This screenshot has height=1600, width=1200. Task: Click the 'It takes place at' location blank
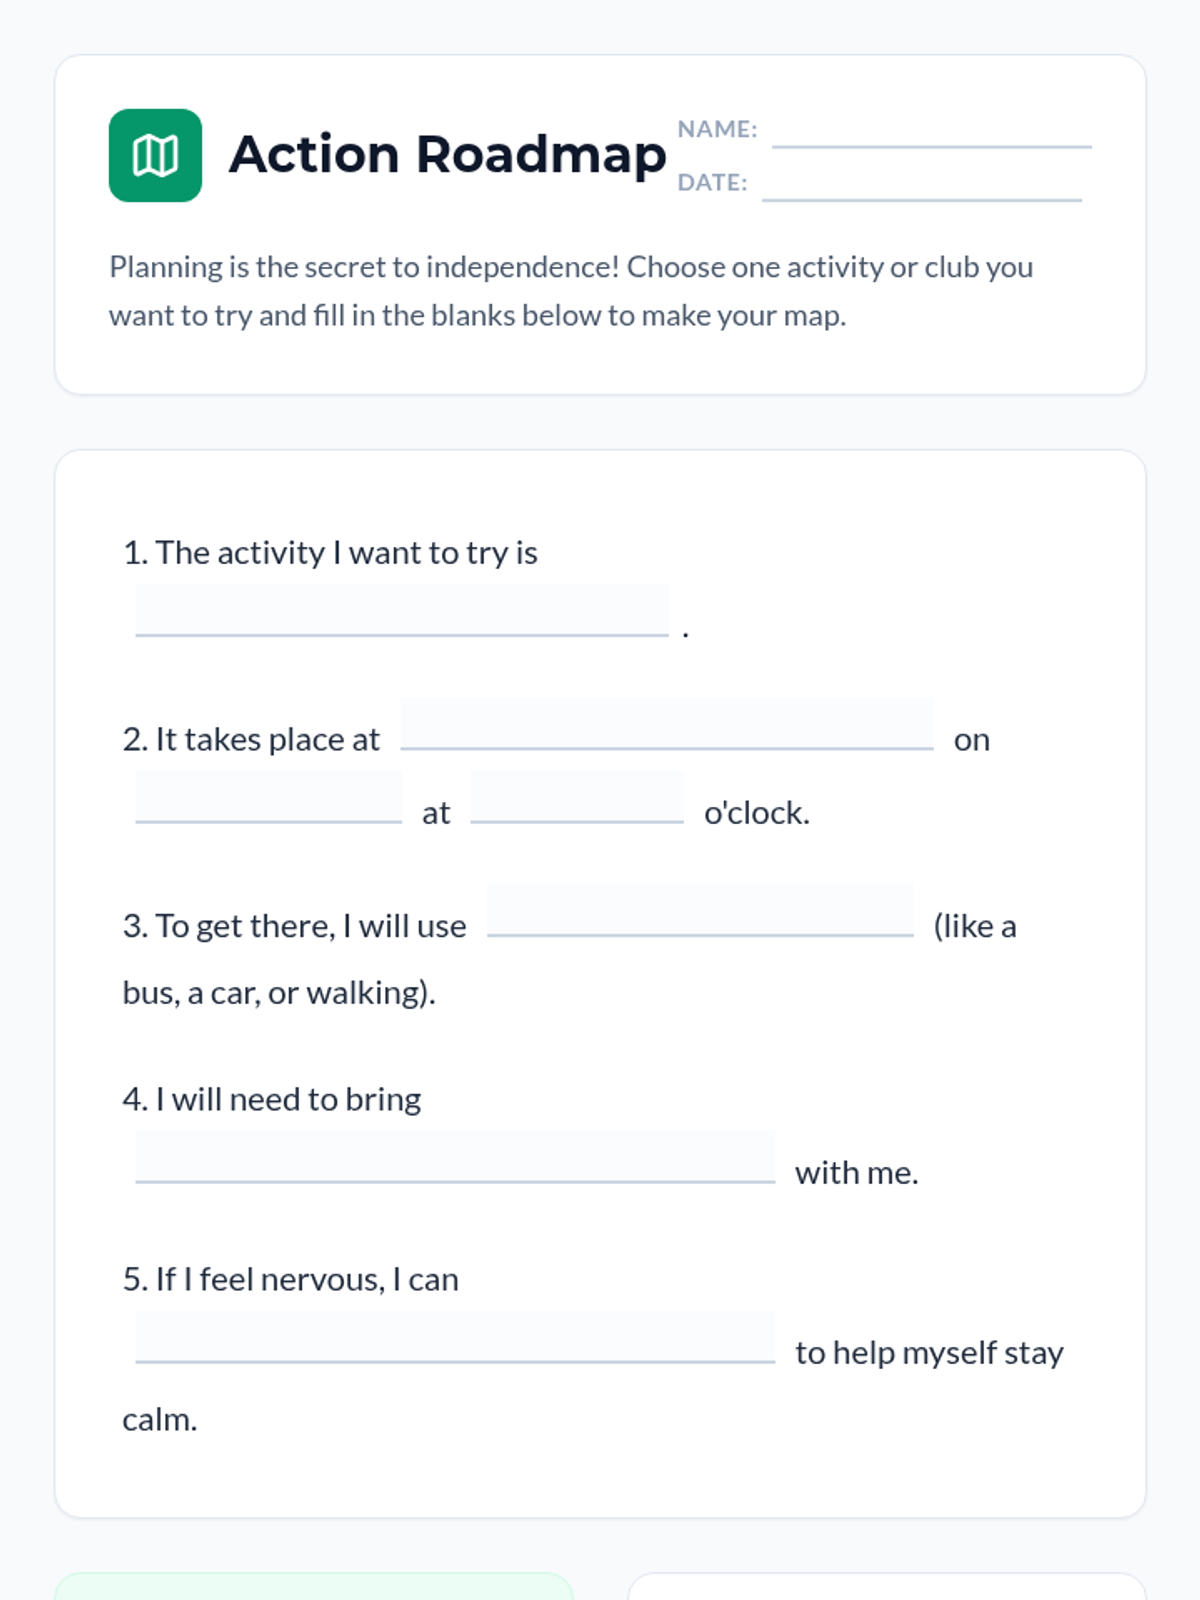pos(666,725)
